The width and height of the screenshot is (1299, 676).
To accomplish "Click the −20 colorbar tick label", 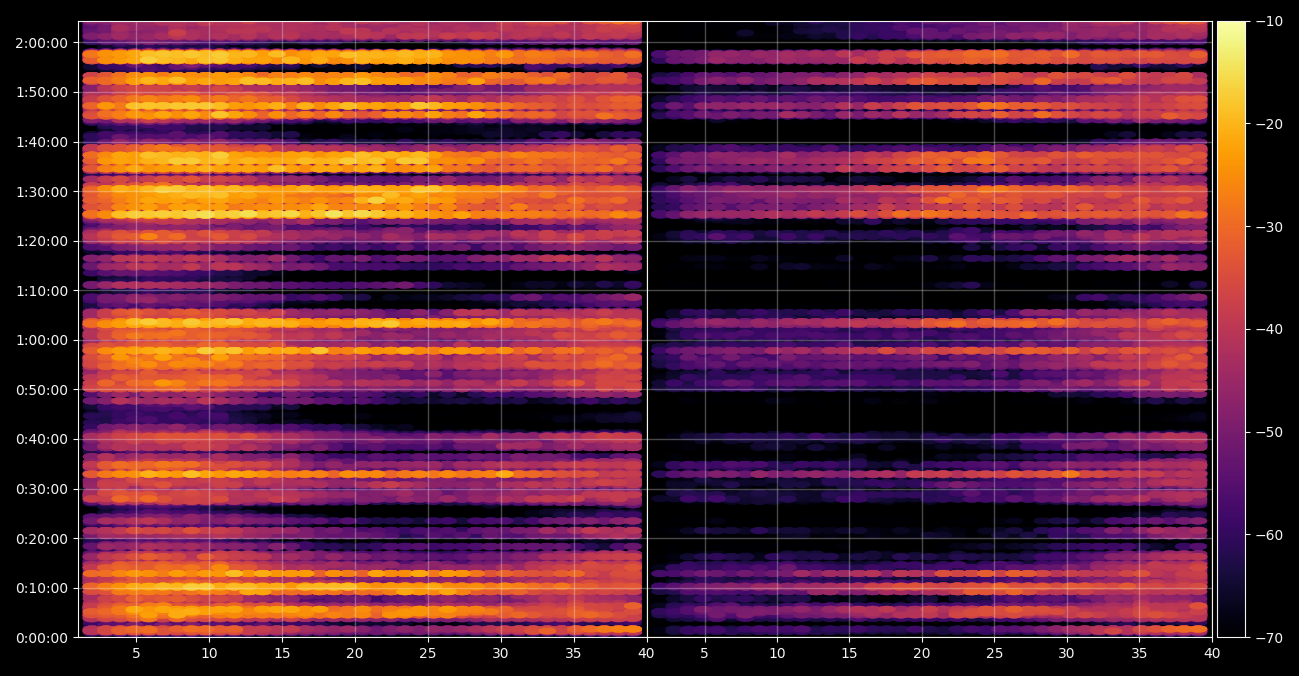I will [1268, 124].
